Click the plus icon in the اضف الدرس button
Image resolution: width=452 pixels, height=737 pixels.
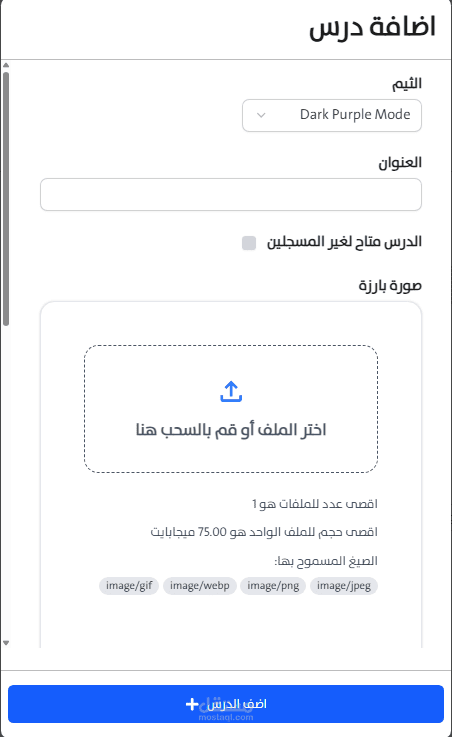[192, 704]
